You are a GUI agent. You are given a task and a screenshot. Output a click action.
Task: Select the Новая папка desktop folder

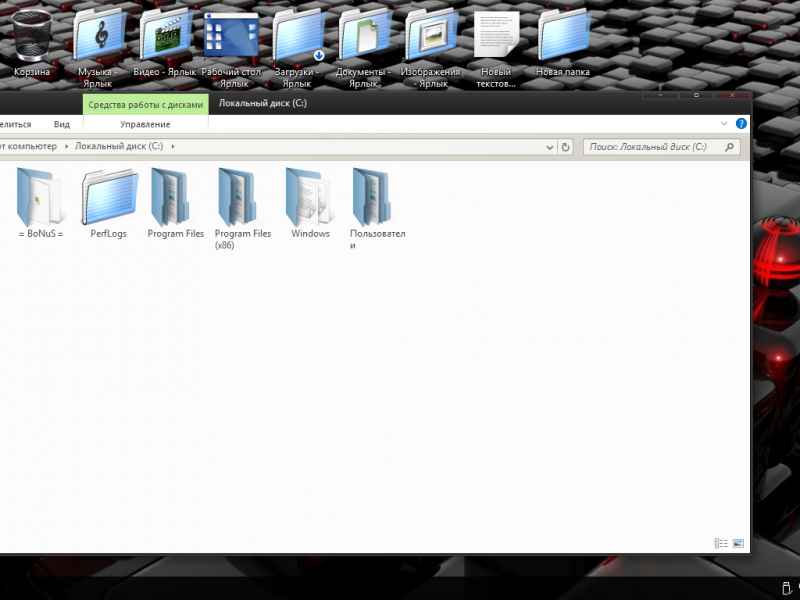click(563, 43)
